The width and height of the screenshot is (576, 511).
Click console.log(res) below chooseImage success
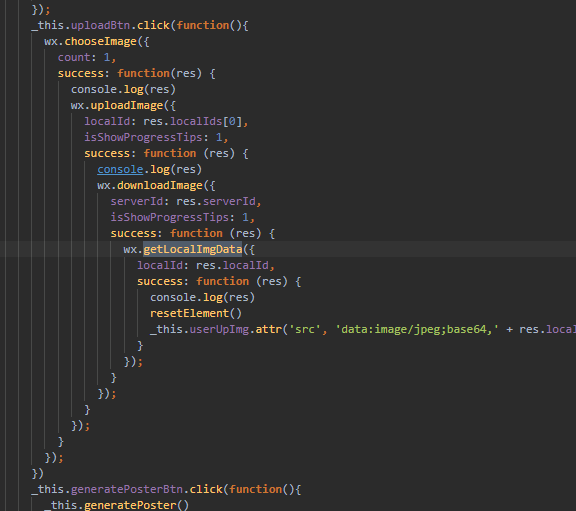123,89
